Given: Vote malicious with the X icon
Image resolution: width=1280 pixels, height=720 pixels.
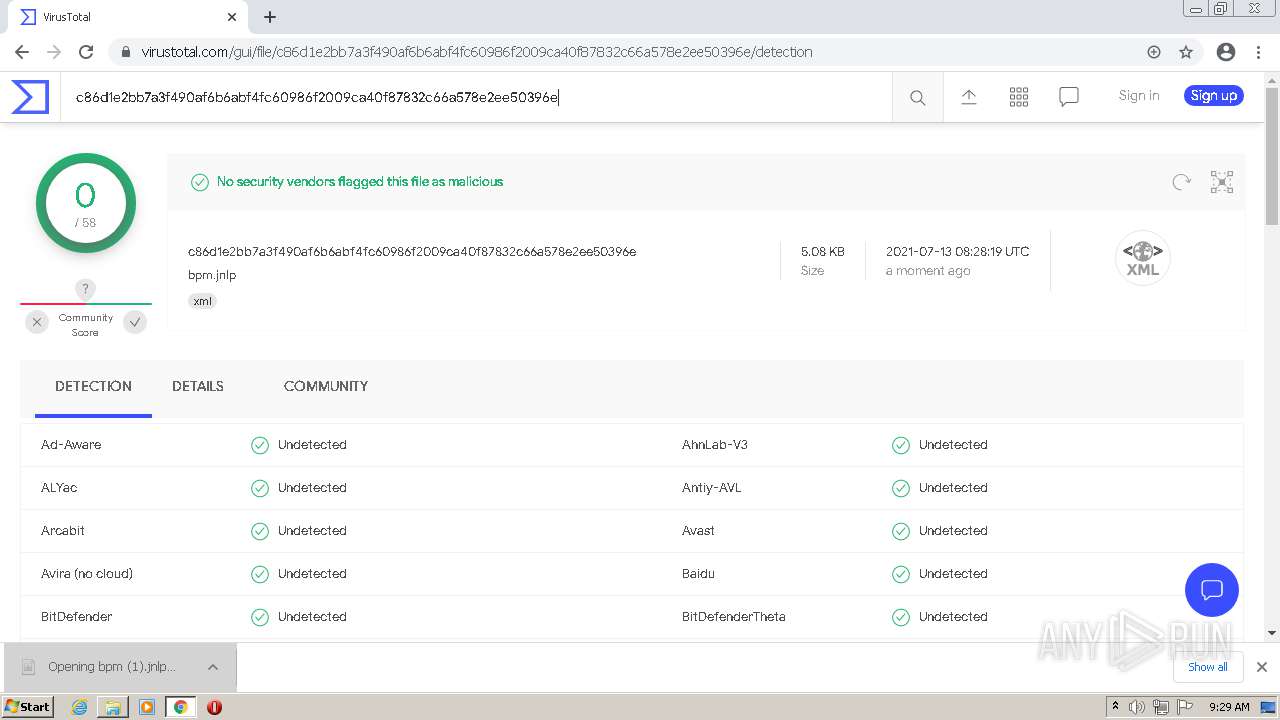Looking at the screenshot, I should tap(37, 322).
